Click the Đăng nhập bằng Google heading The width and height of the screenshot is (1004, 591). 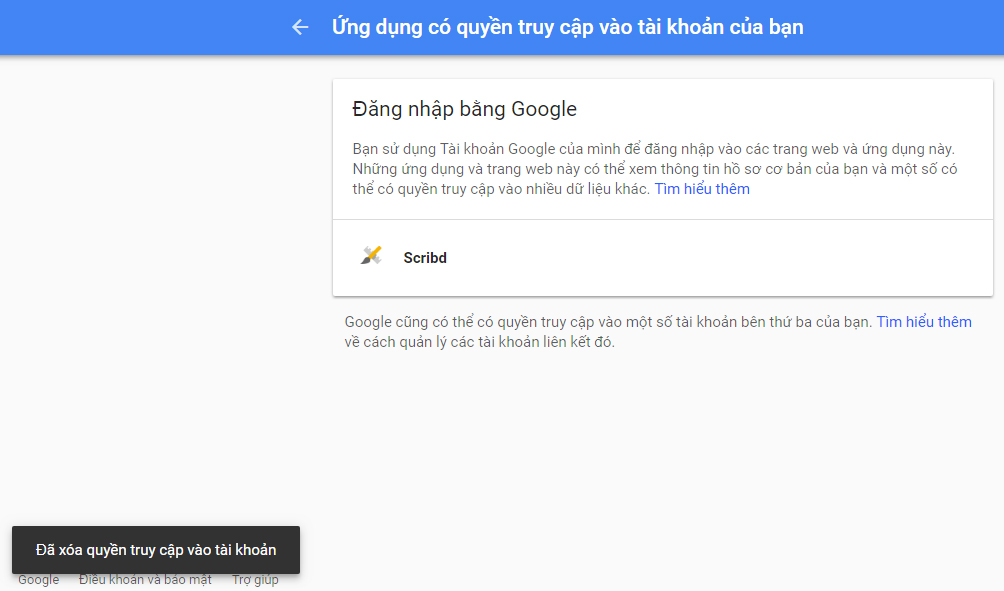464,109
